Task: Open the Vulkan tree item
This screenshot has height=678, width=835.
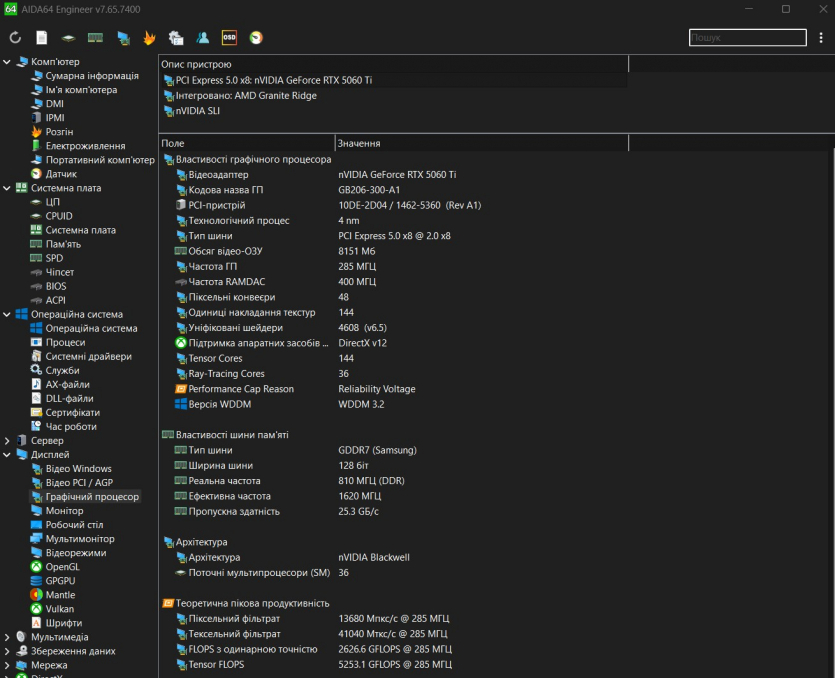Action: point(59,609)
